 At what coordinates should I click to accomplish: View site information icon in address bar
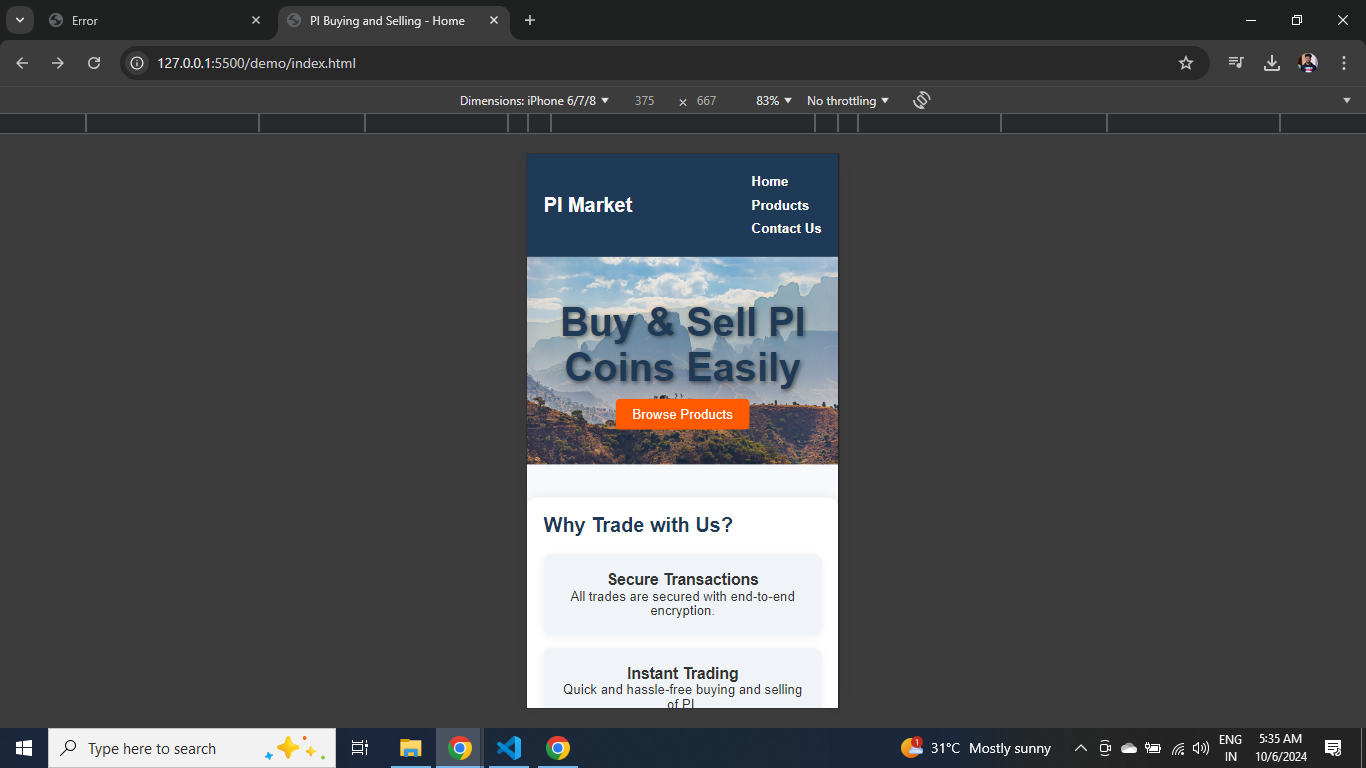click(138, 63)
